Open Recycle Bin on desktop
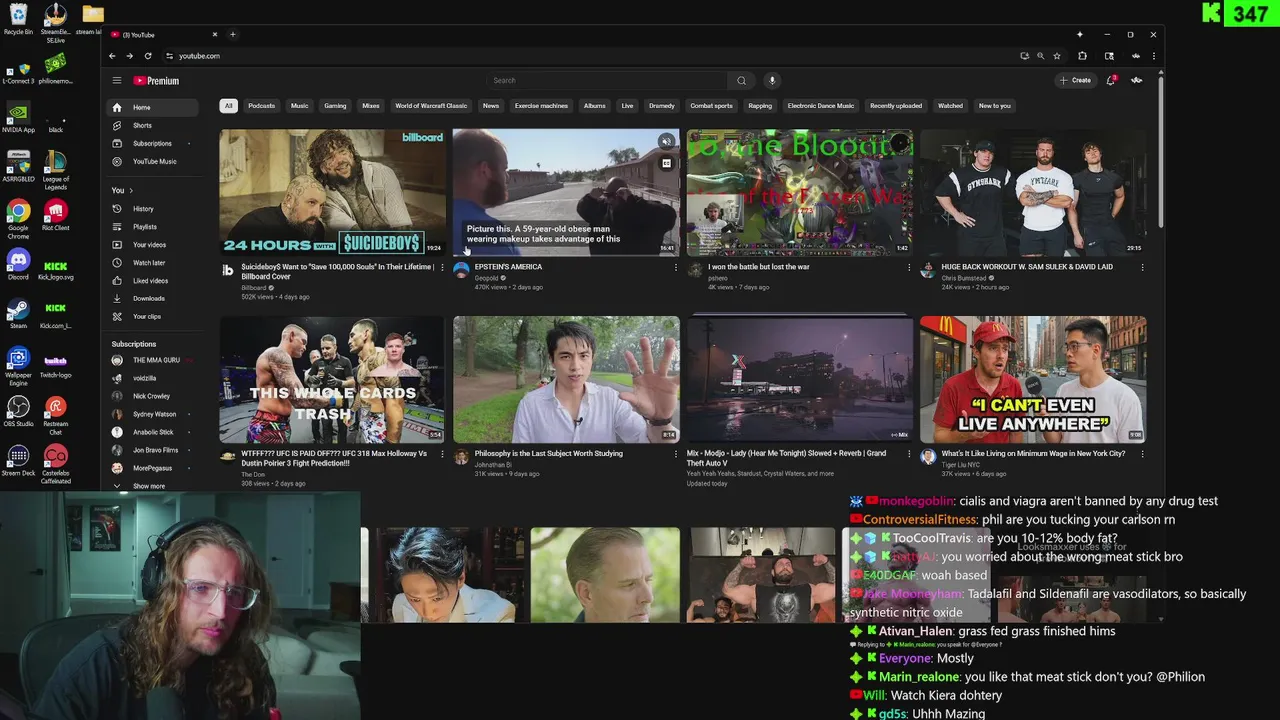Viewport: 1280px width, 720px height. (18, 20)
